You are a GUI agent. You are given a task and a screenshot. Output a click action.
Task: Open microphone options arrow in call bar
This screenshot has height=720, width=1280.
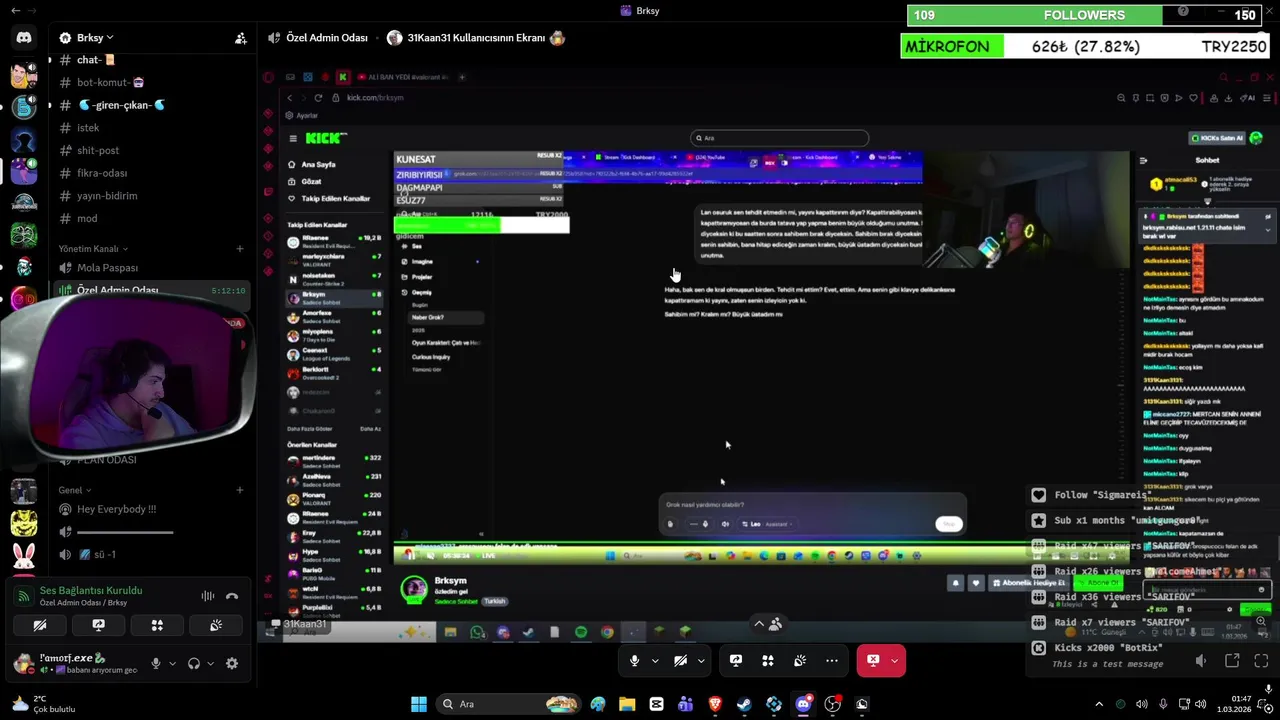655,660
